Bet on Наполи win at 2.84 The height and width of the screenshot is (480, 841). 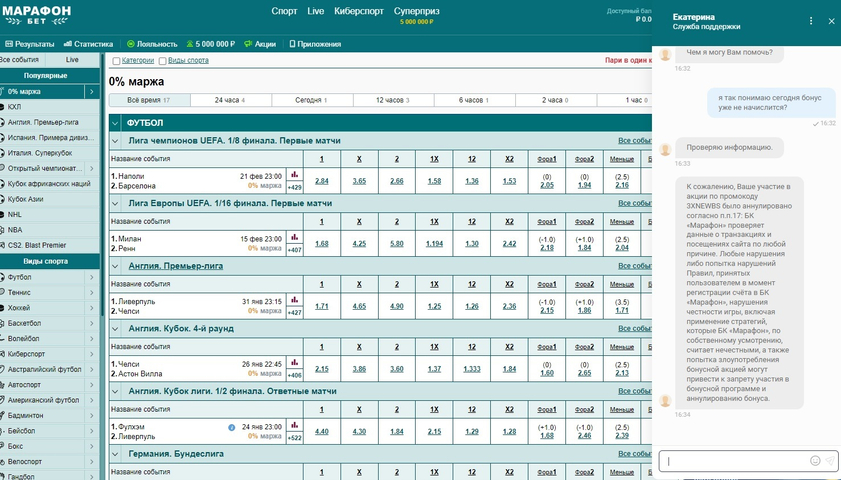tap(322, 181)
